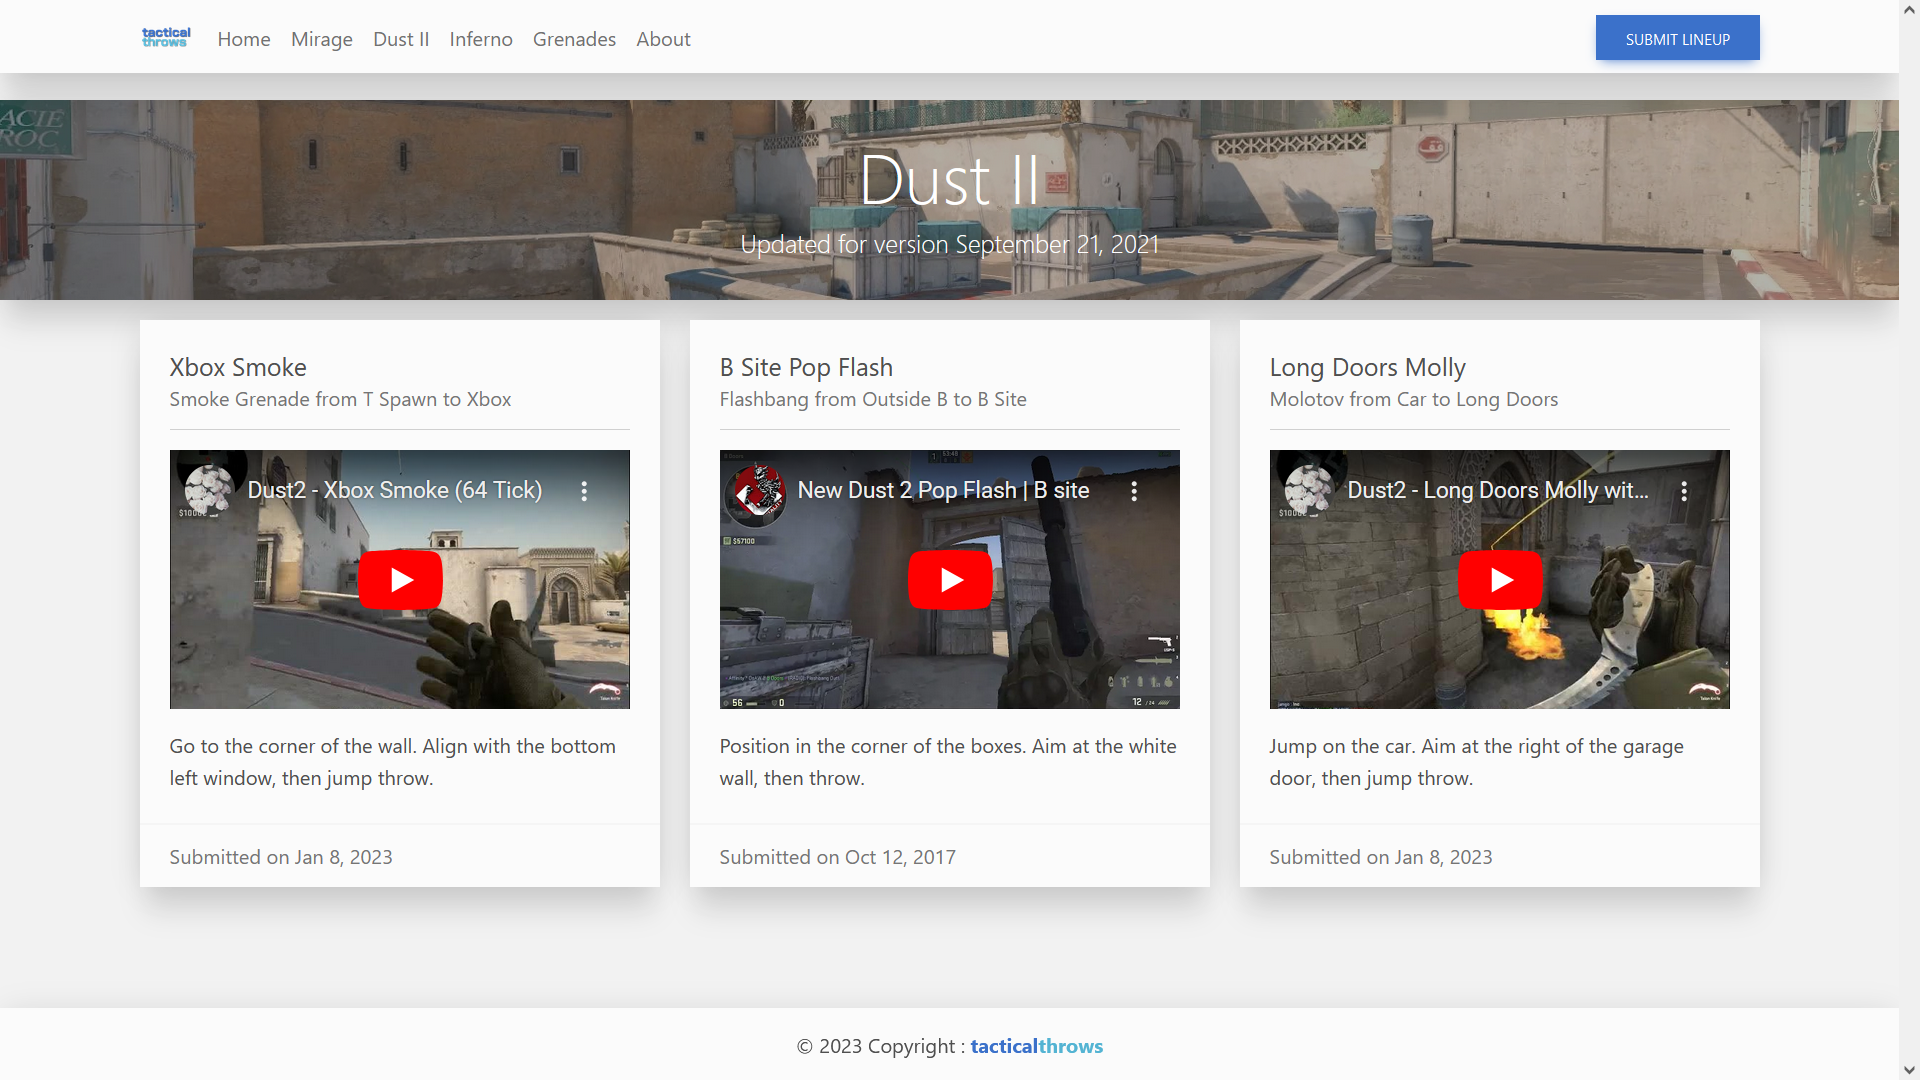Play the Long Doors Molly video
The width and height of the screenshot is (1920, 1080).
click(x=1500, y=580)
